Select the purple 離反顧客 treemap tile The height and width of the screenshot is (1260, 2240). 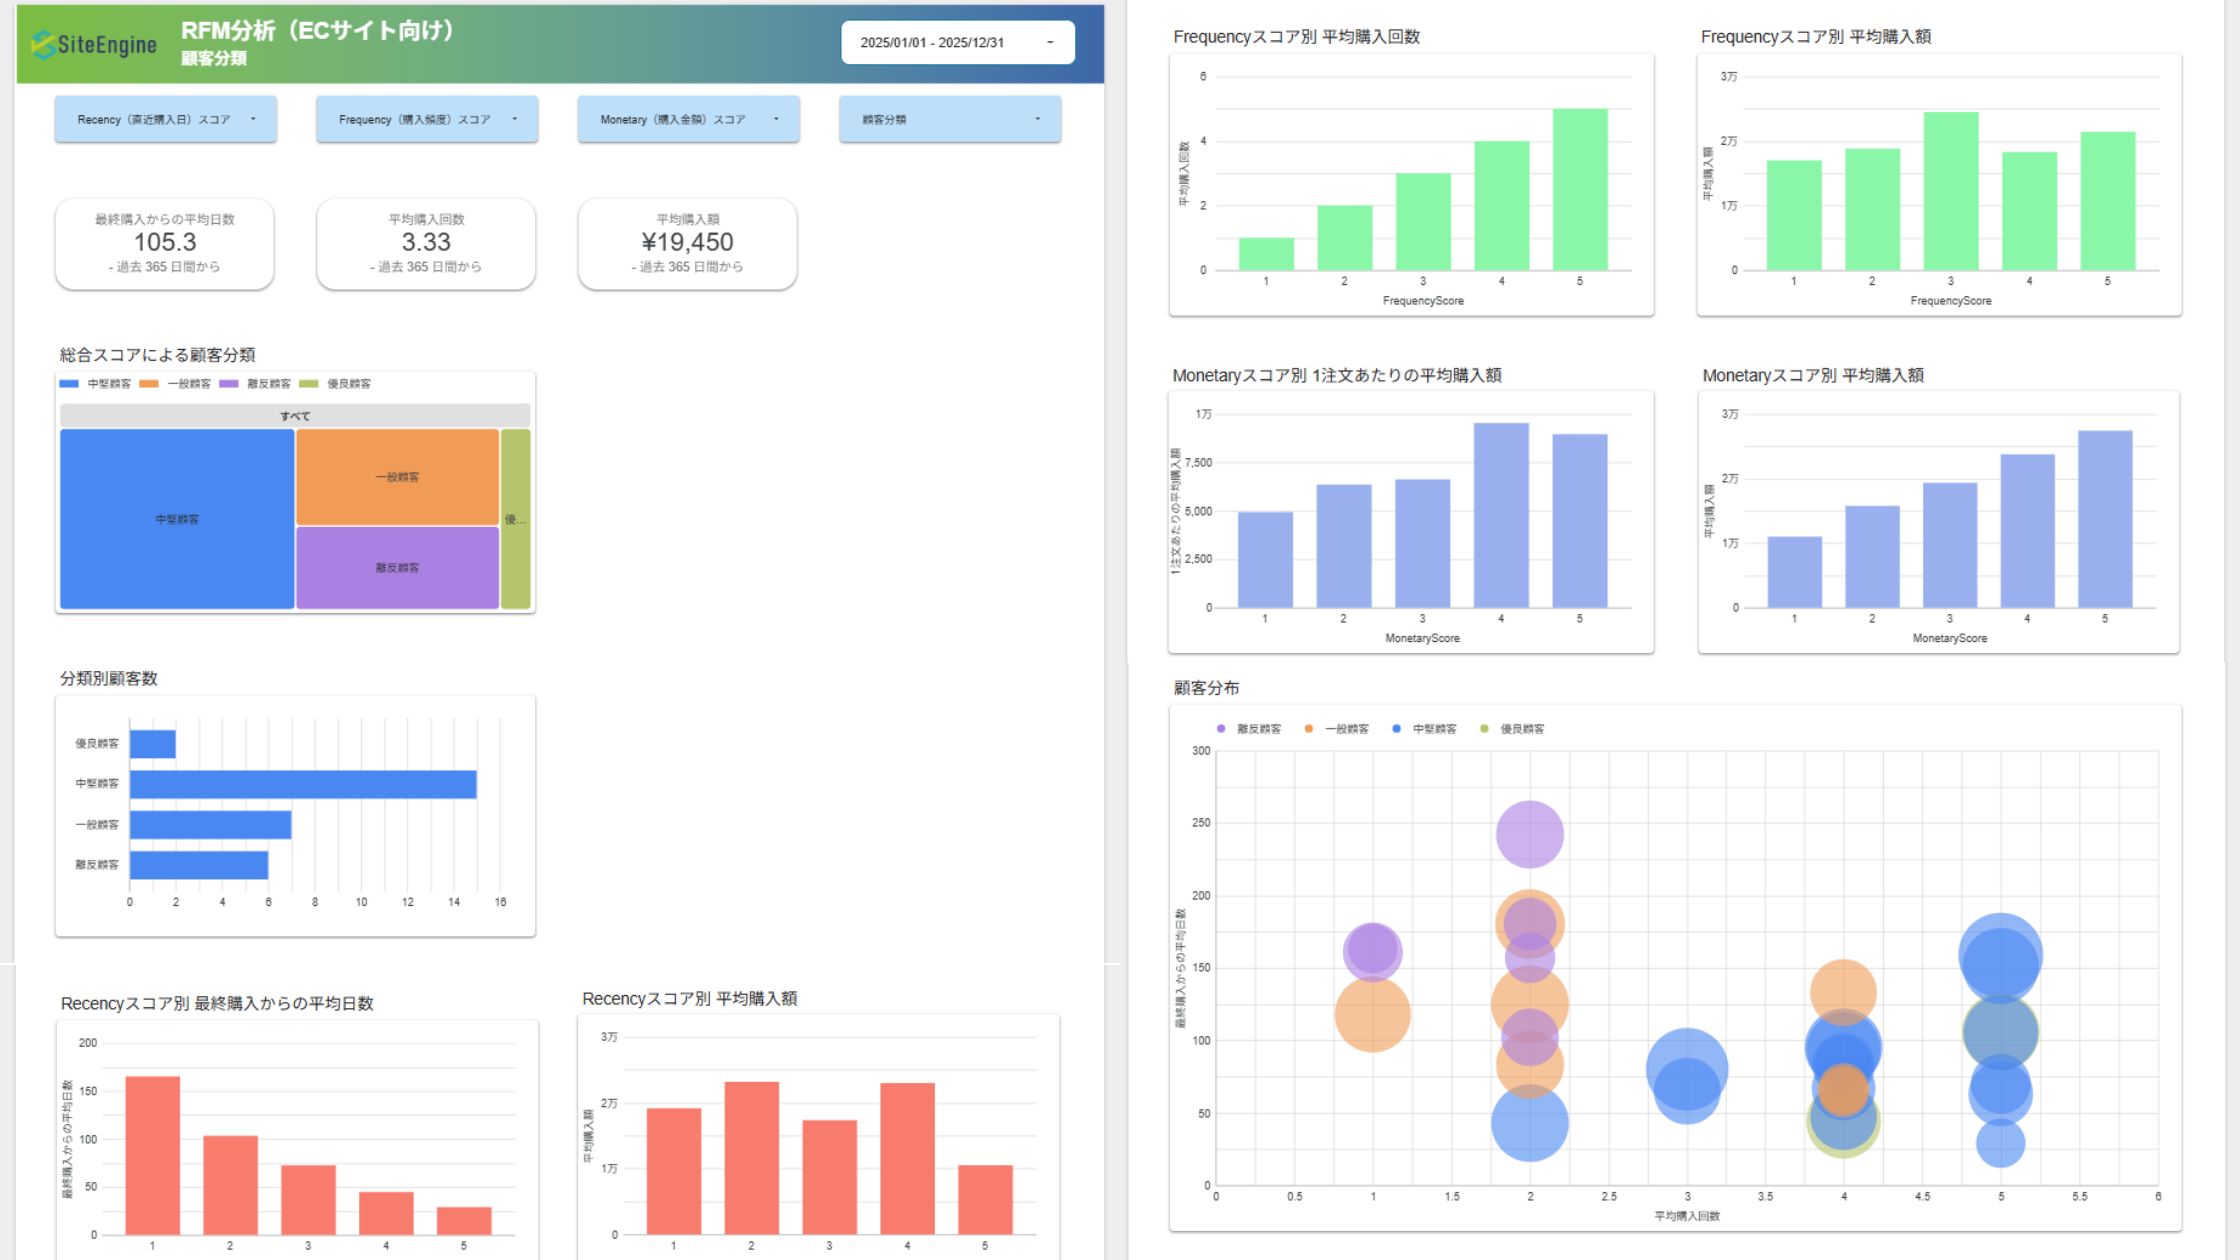(x=397, y=567)
